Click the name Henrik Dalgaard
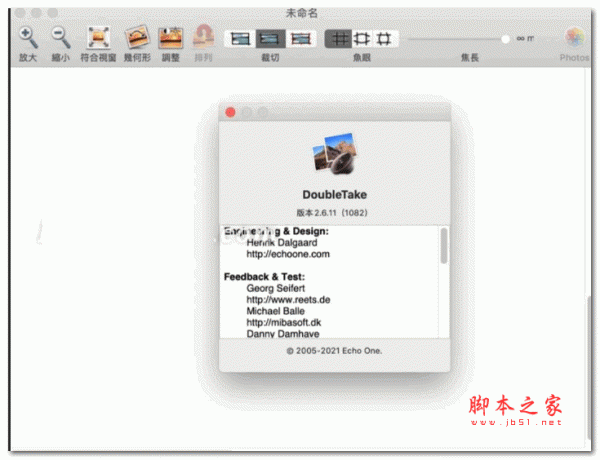 pyautogui.click(x=282, y=243)
